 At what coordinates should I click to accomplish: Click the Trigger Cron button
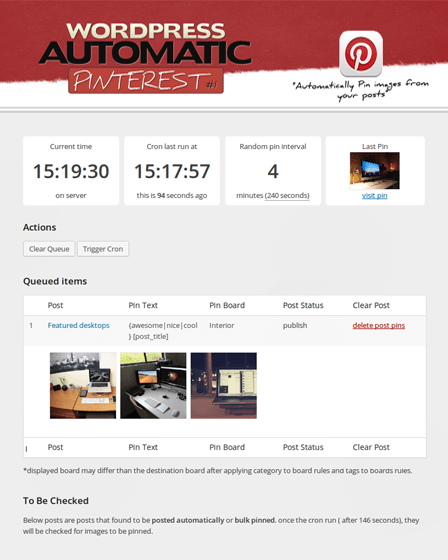tap(103, 249)
